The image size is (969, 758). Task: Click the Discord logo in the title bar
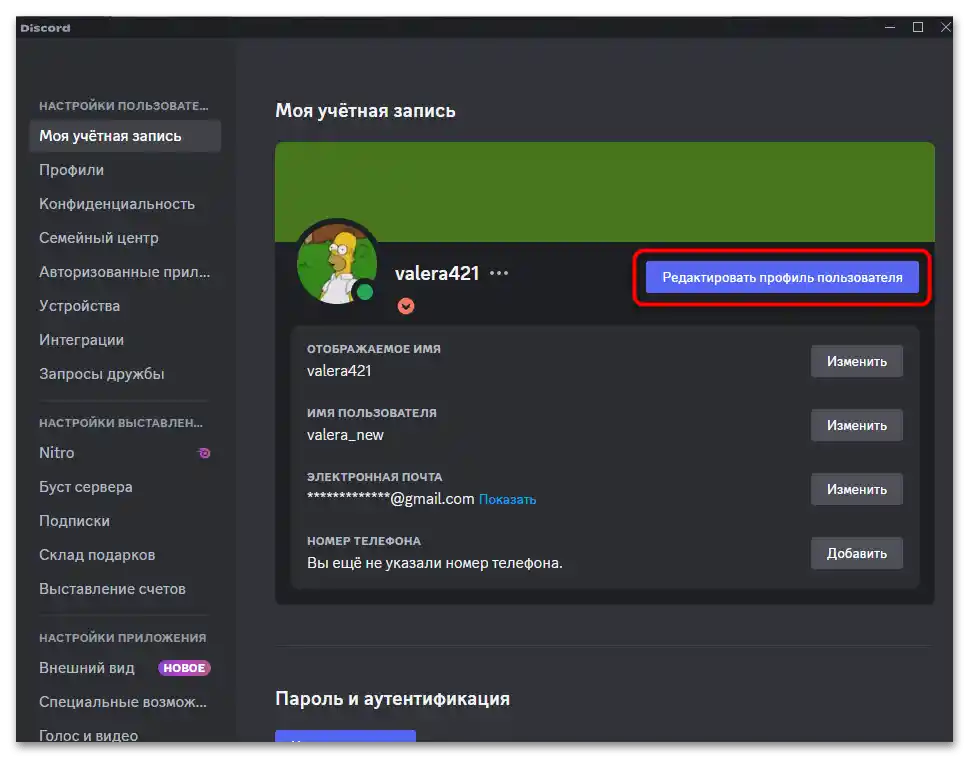46,28
